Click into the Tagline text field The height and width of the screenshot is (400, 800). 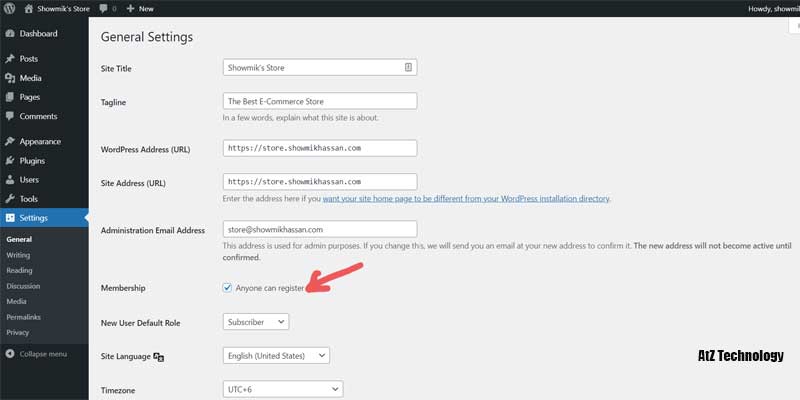click(319, 101)
